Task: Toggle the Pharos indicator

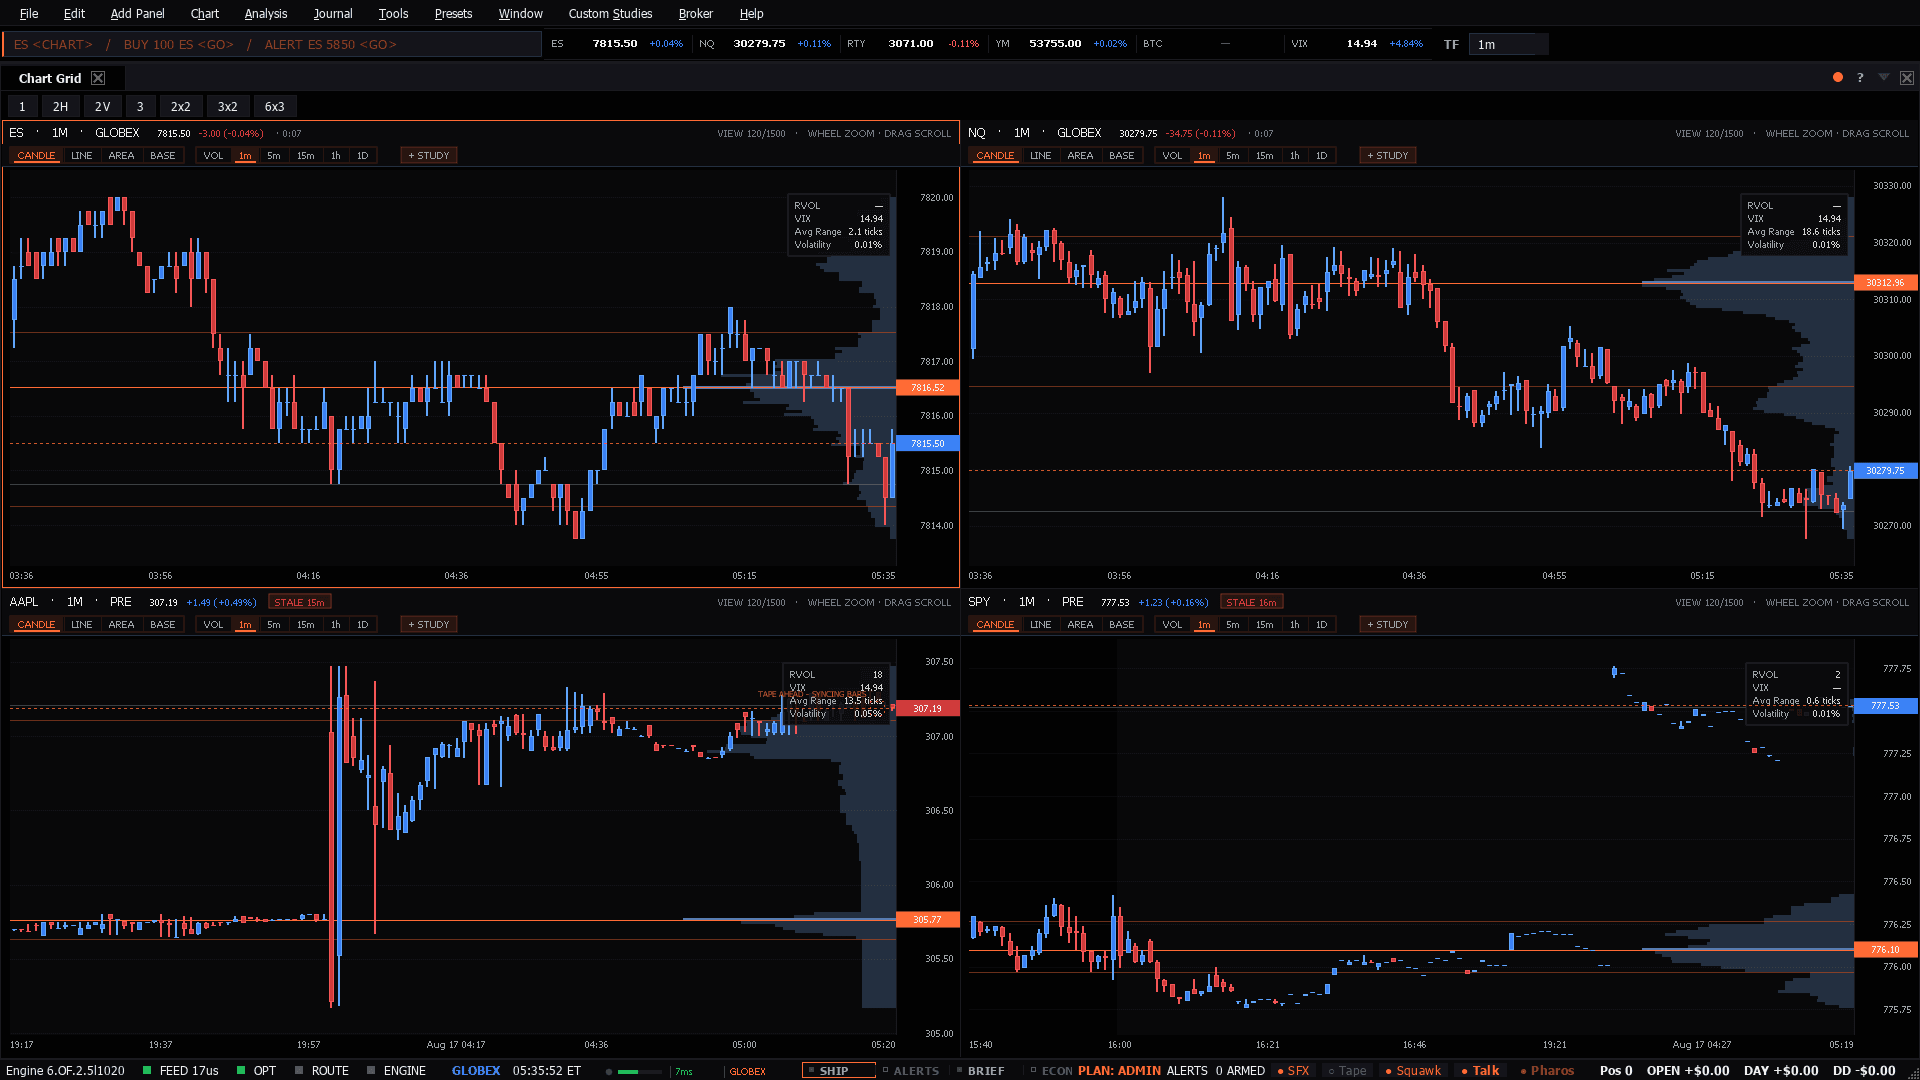Action: point(1547,1070)
